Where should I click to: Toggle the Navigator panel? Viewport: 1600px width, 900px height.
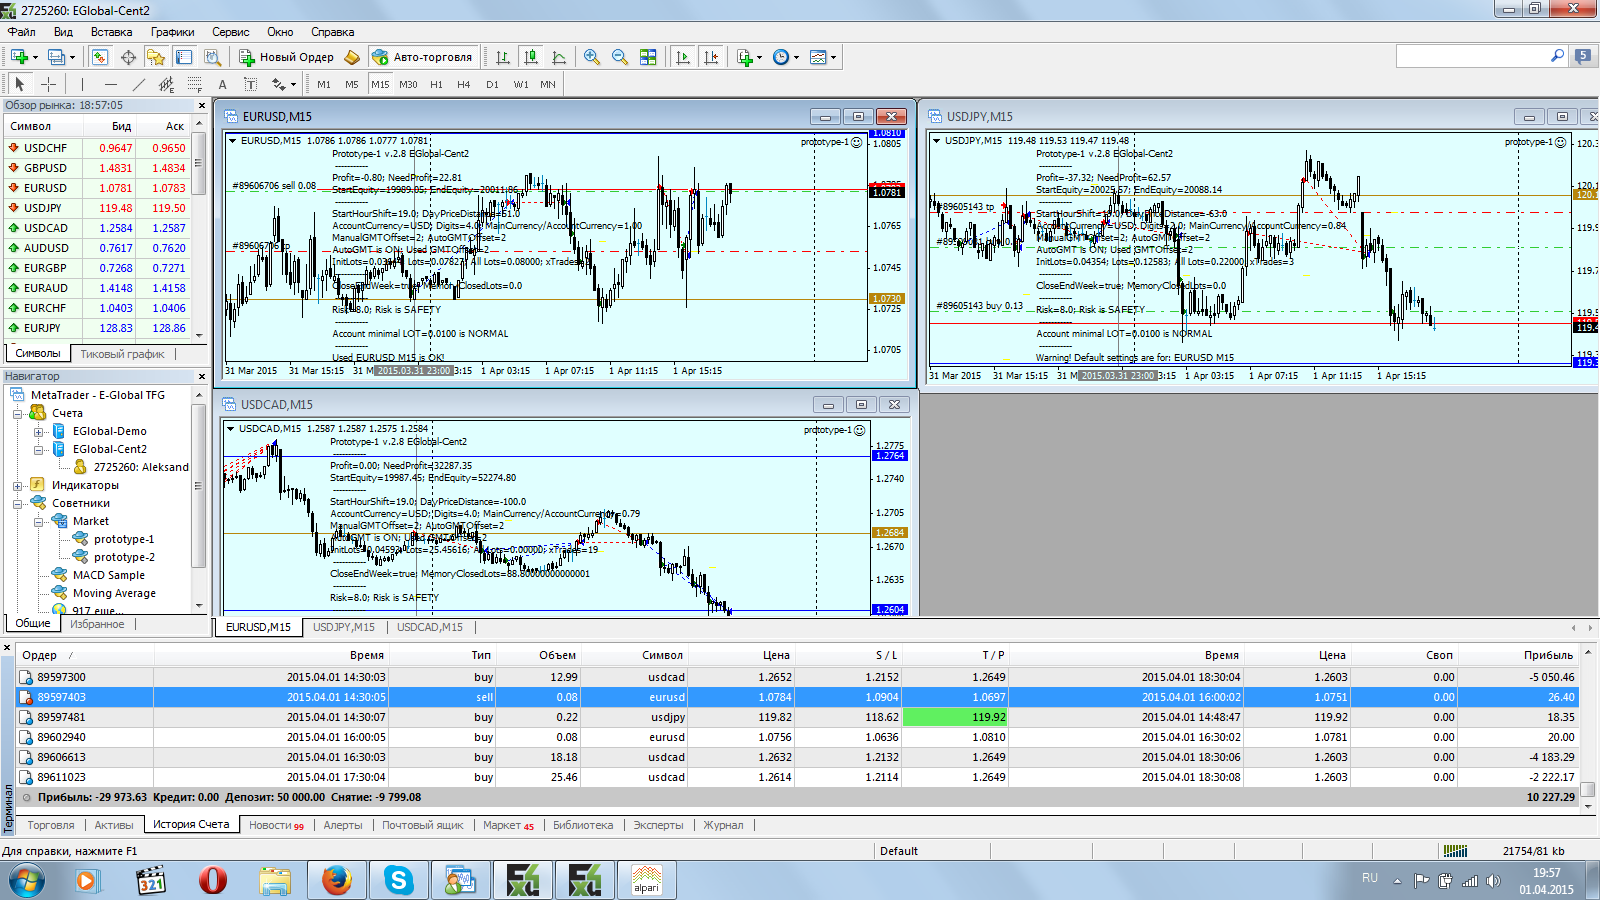pos(155,57)
